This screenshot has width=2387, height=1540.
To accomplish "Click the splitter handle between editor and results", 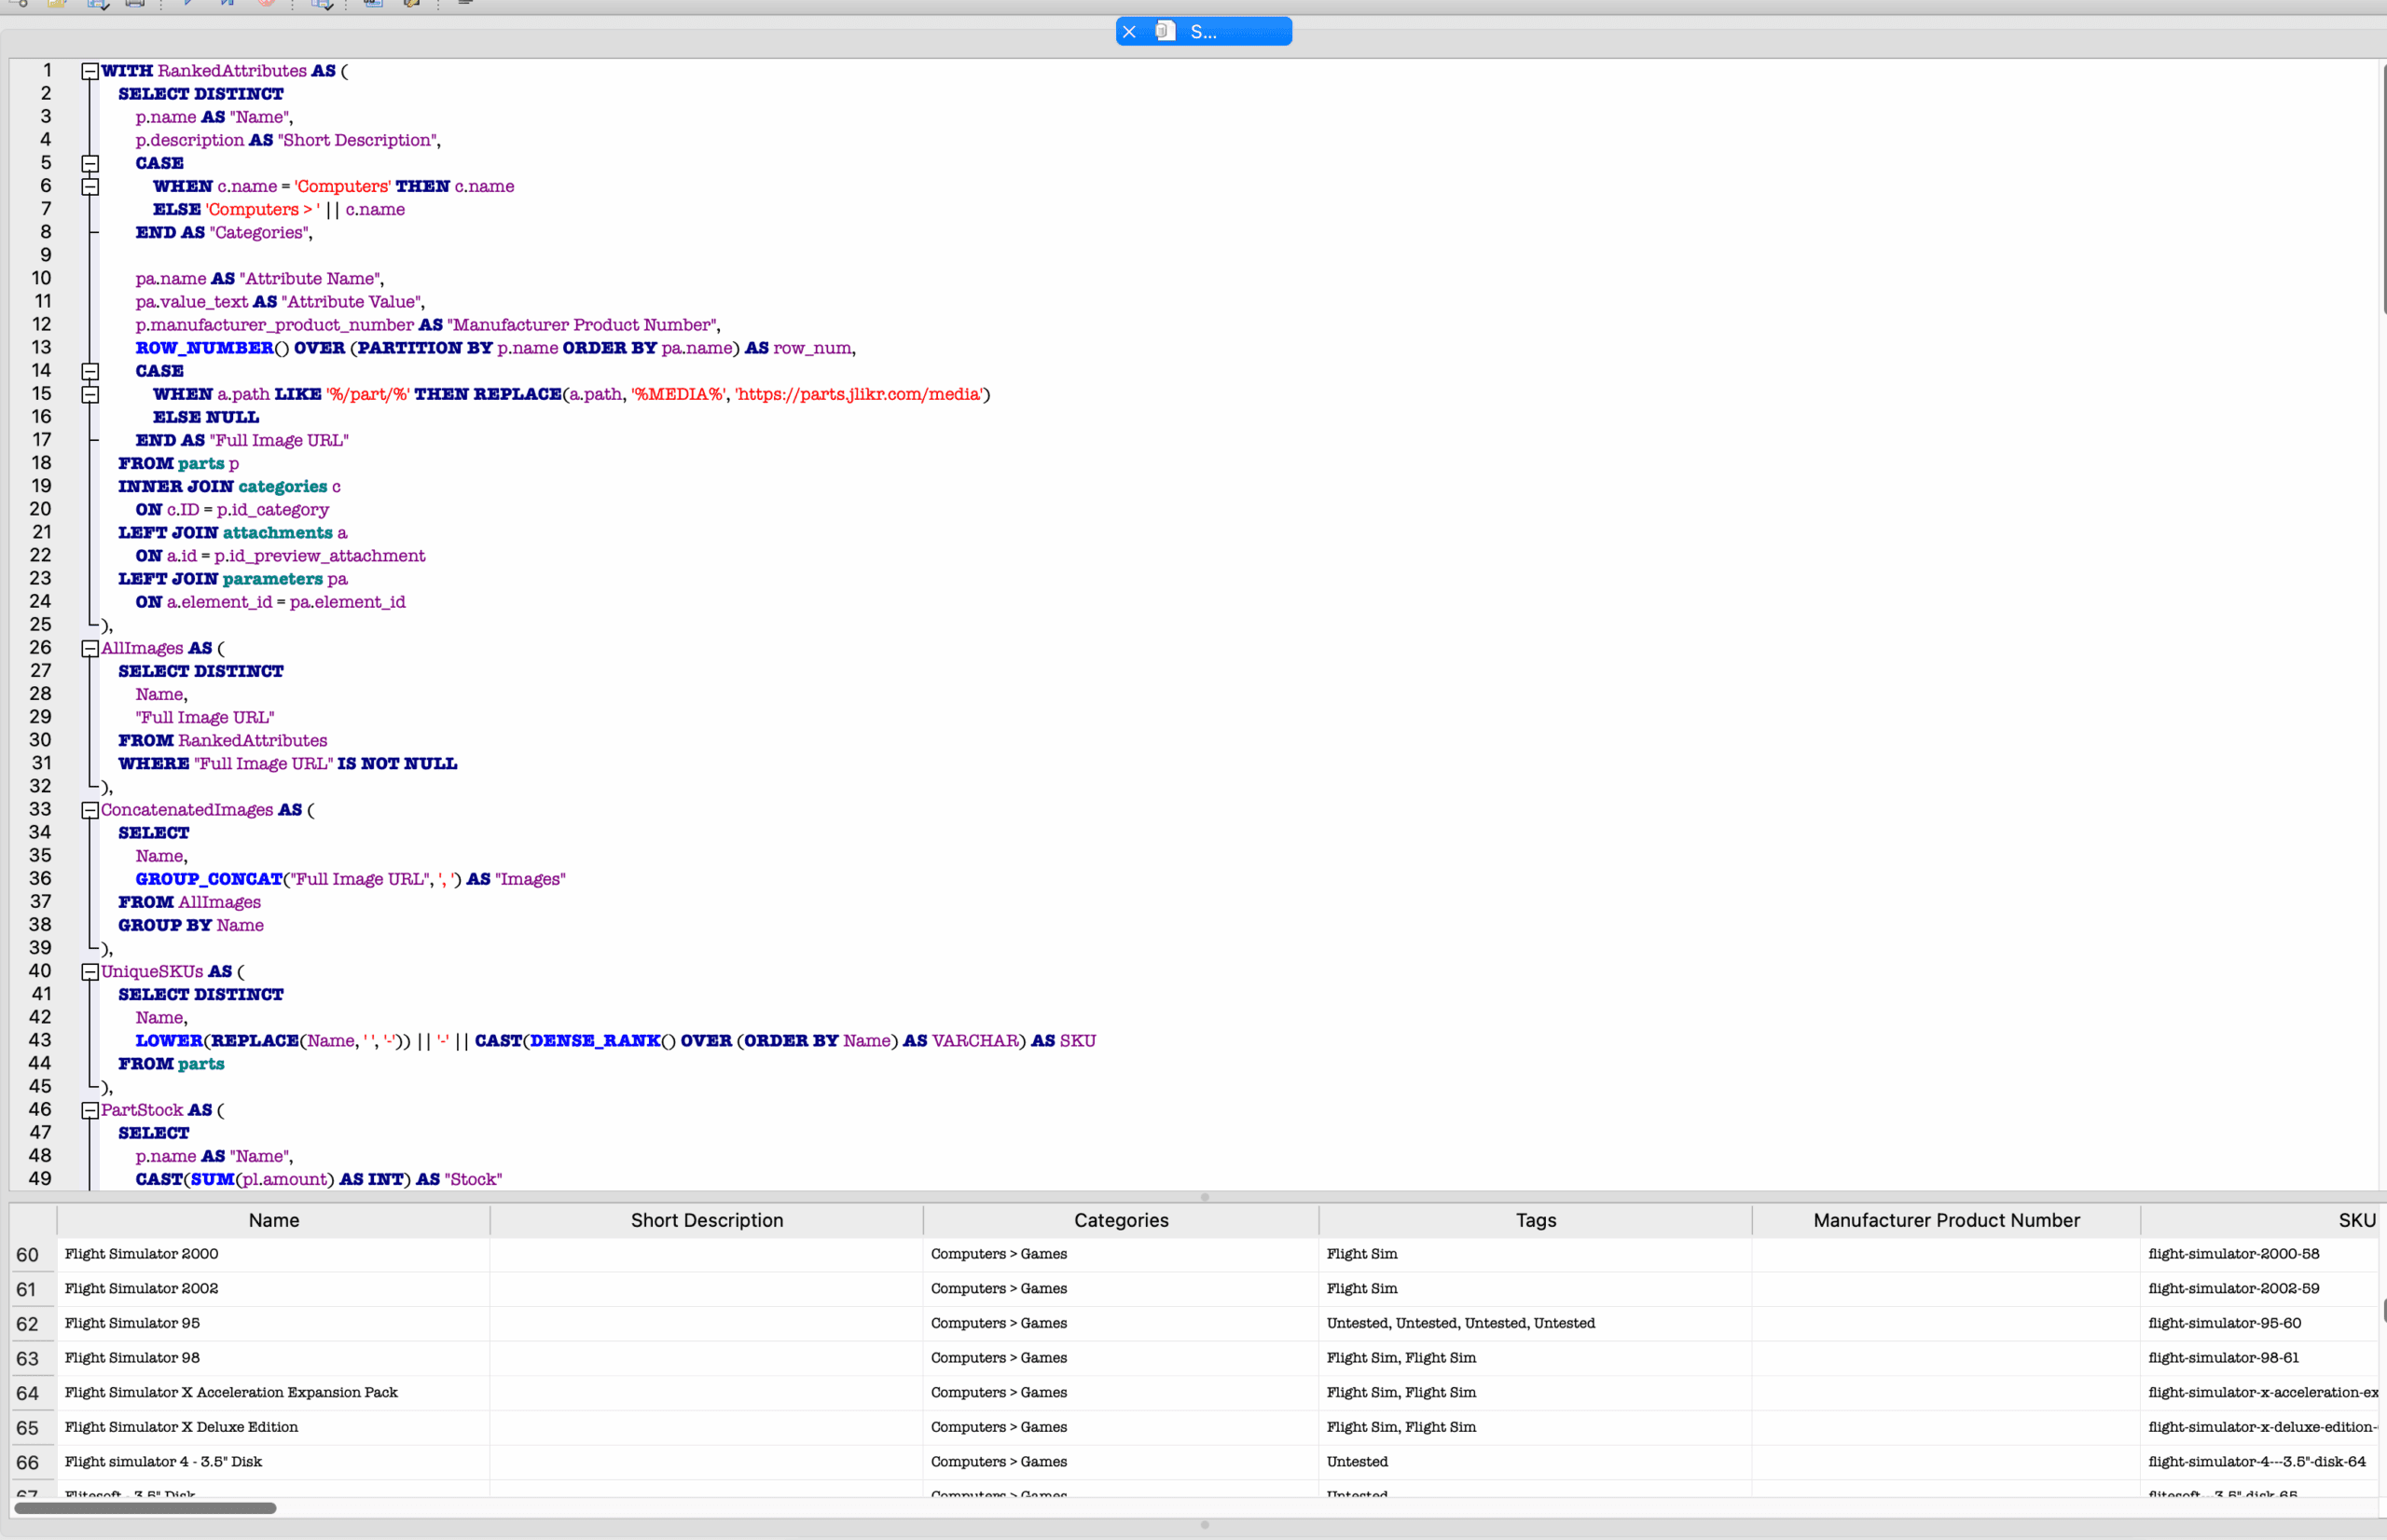I will tap(1204, 1197).
